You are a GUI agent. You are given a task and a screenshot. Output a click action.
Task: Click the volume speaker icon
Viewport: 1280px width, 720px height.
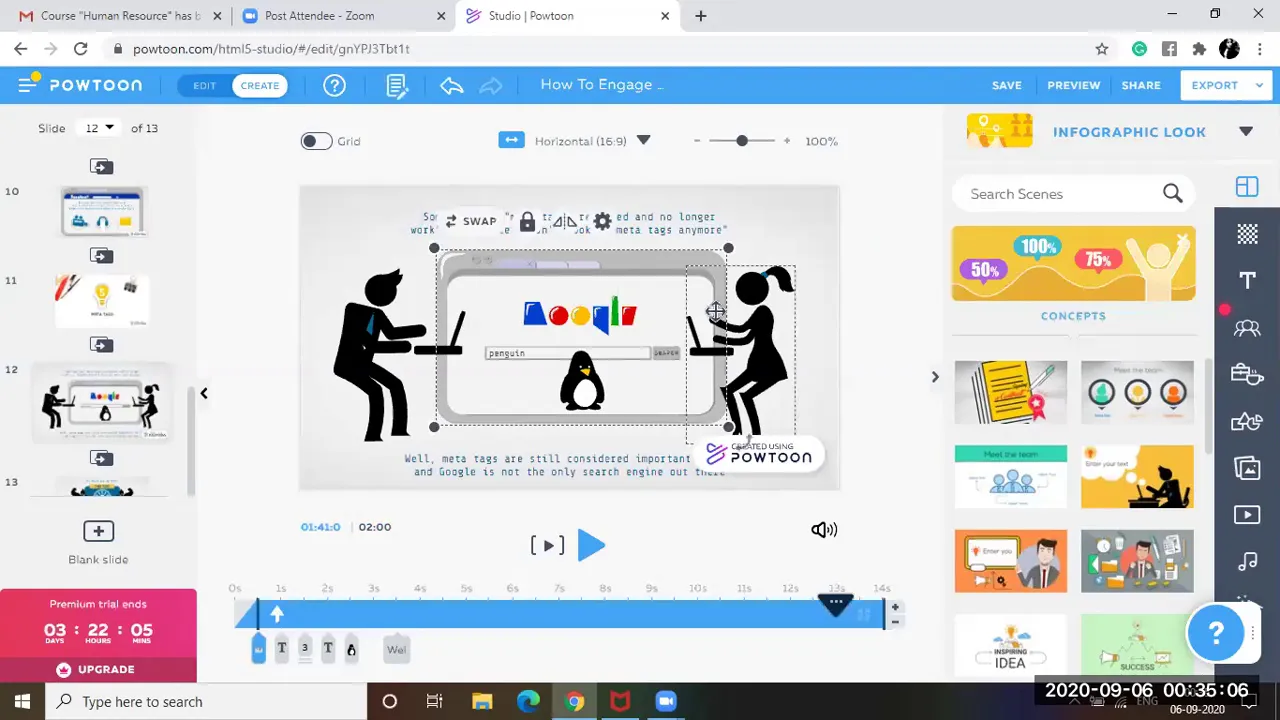[824, 530]
